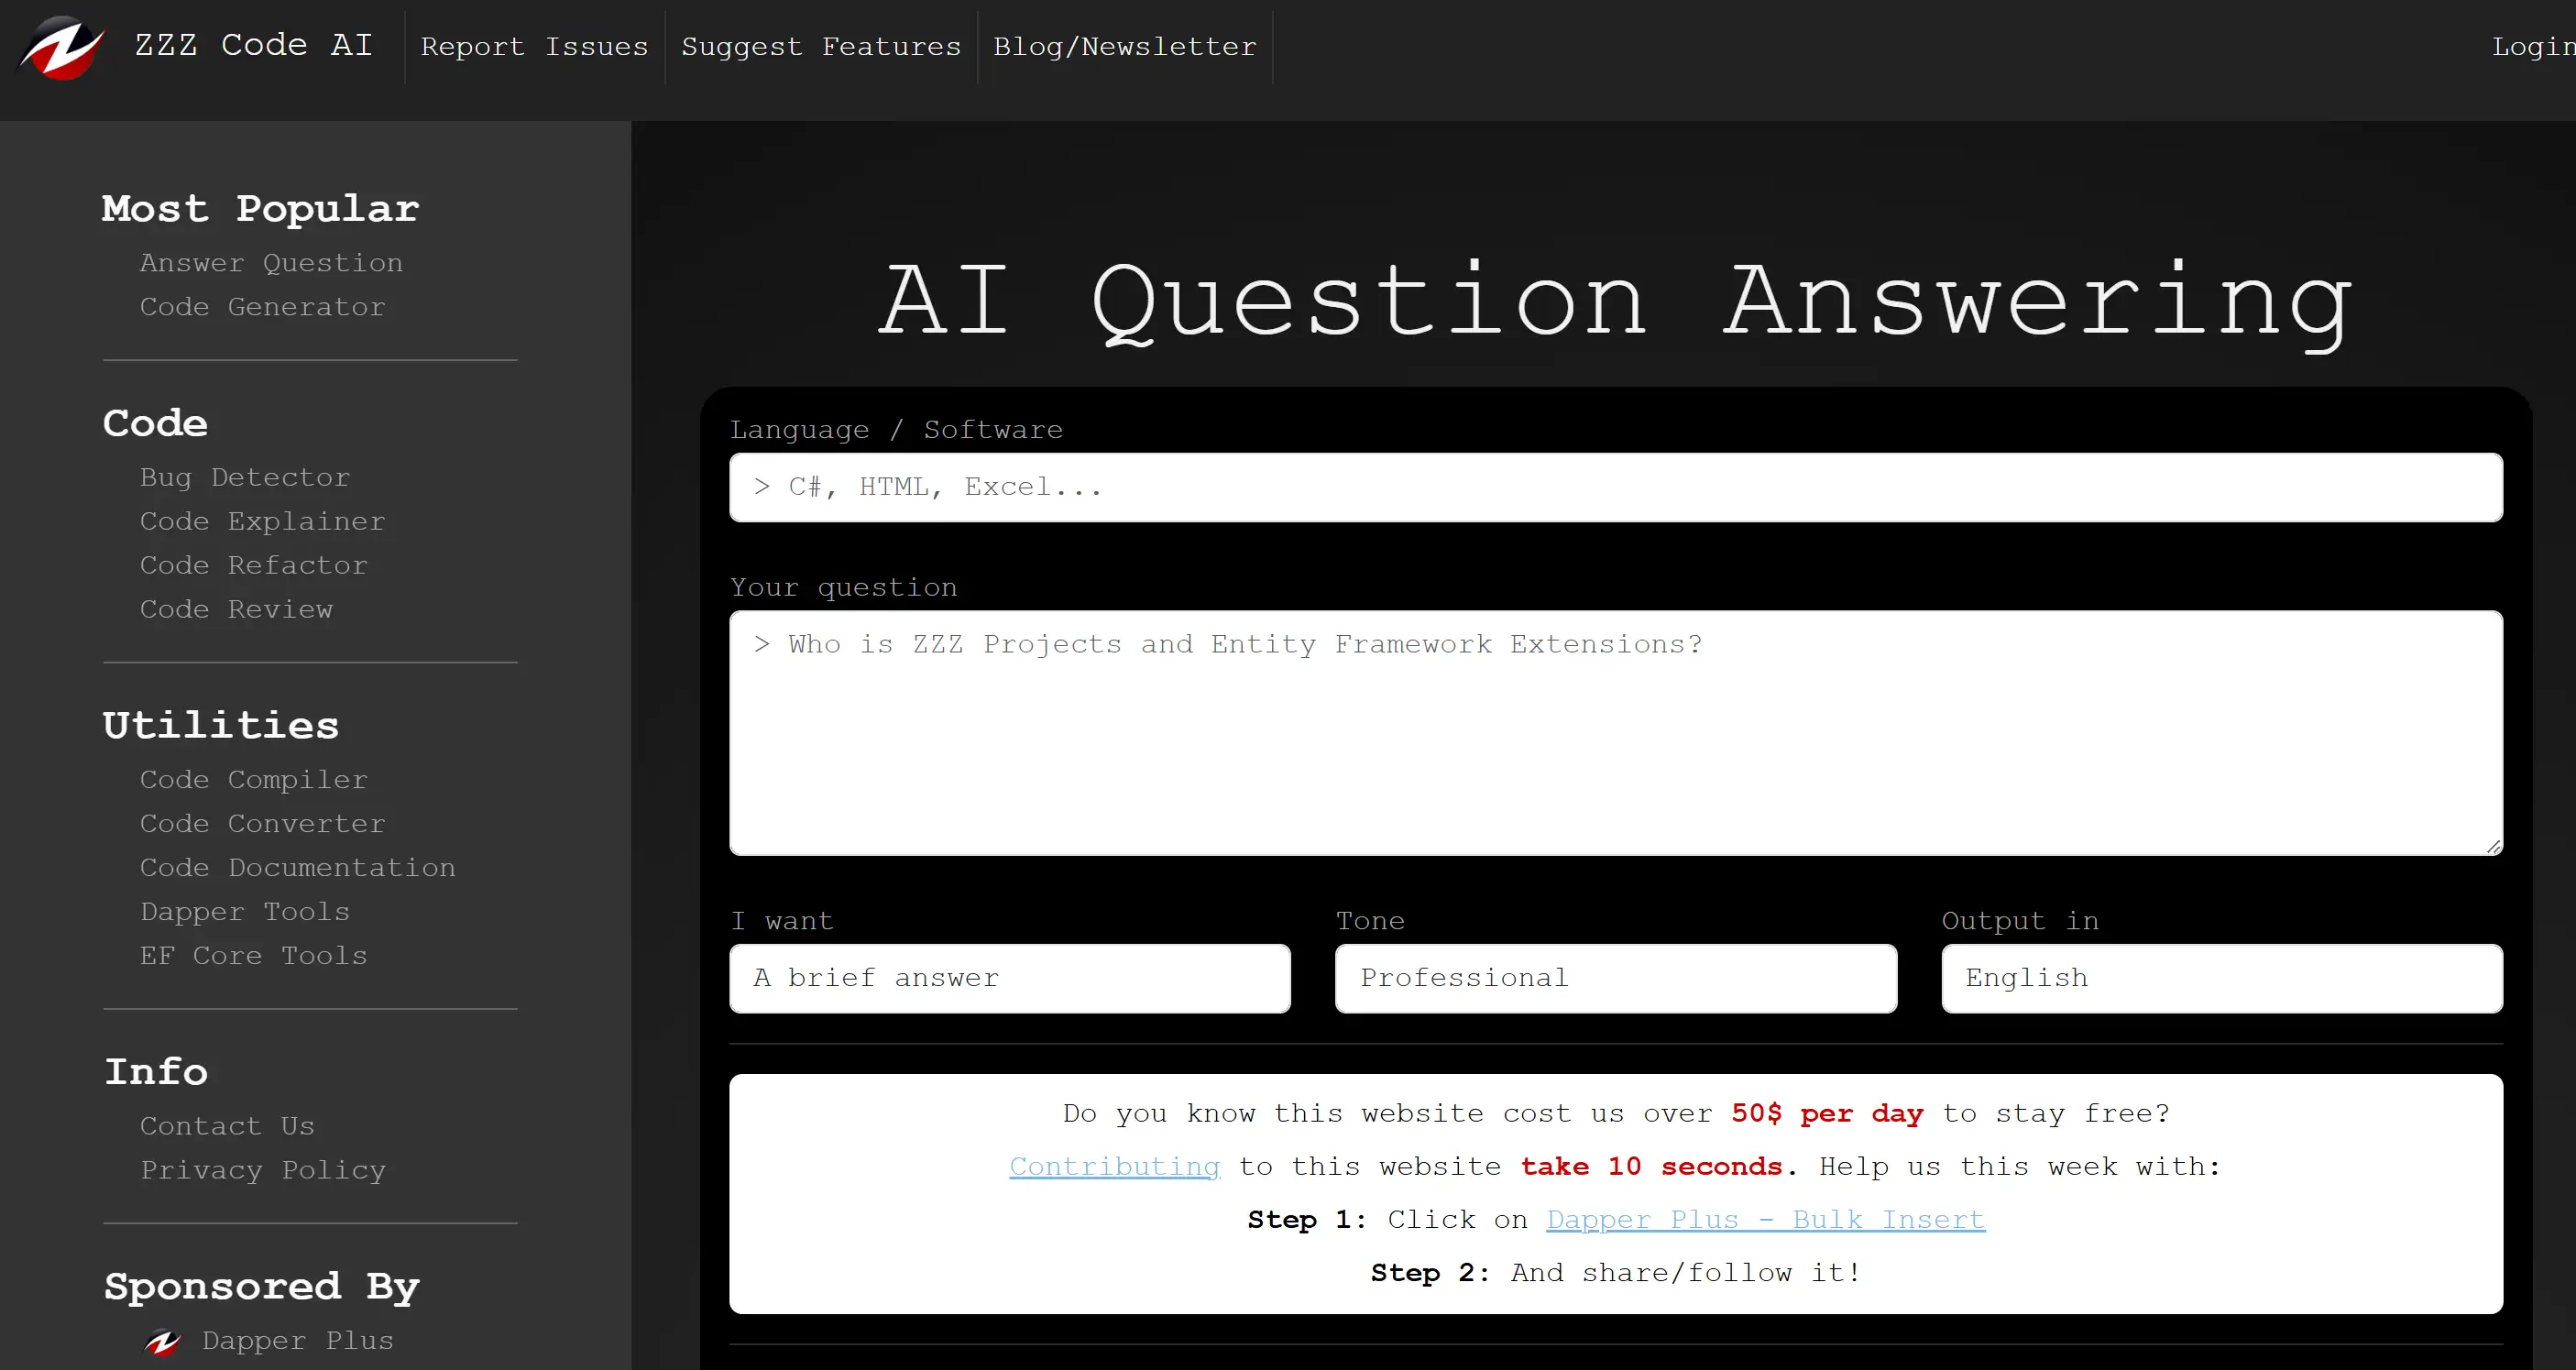This screenshot has width=2576, height=1370.
Task: Open the Output in language dropdown
Action: click(x=2222, y=978)
